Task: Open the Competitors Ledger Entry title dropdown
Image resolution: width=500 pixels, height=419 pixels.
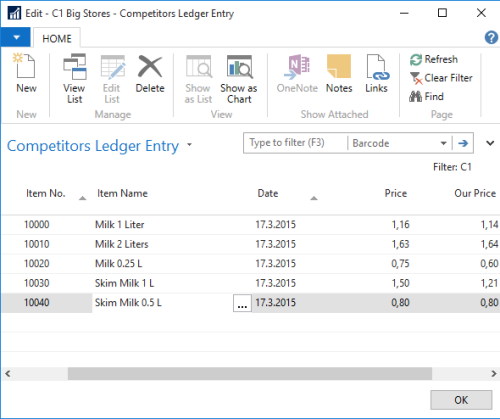Action: (190, 145)
